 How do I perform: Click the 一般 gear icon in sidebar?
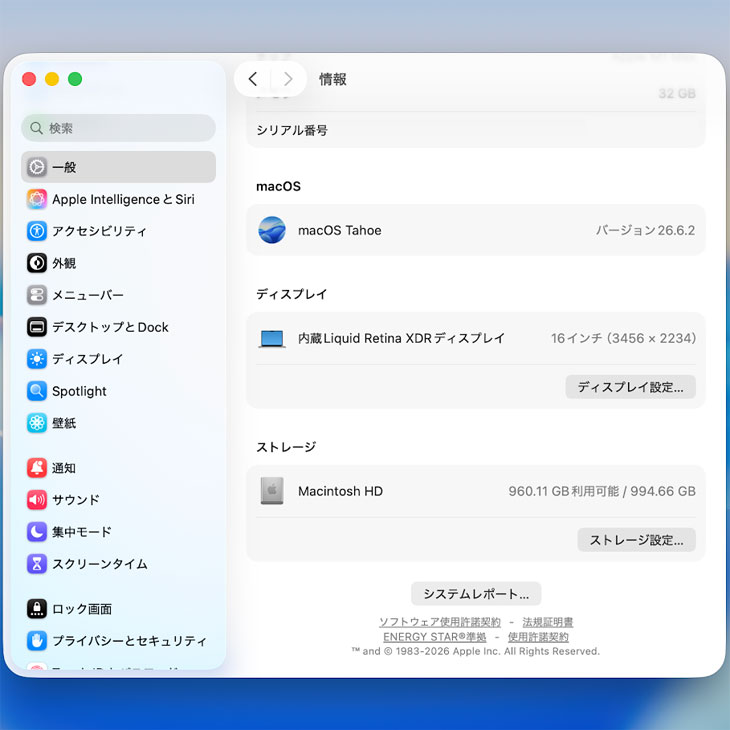click(37, 167)
